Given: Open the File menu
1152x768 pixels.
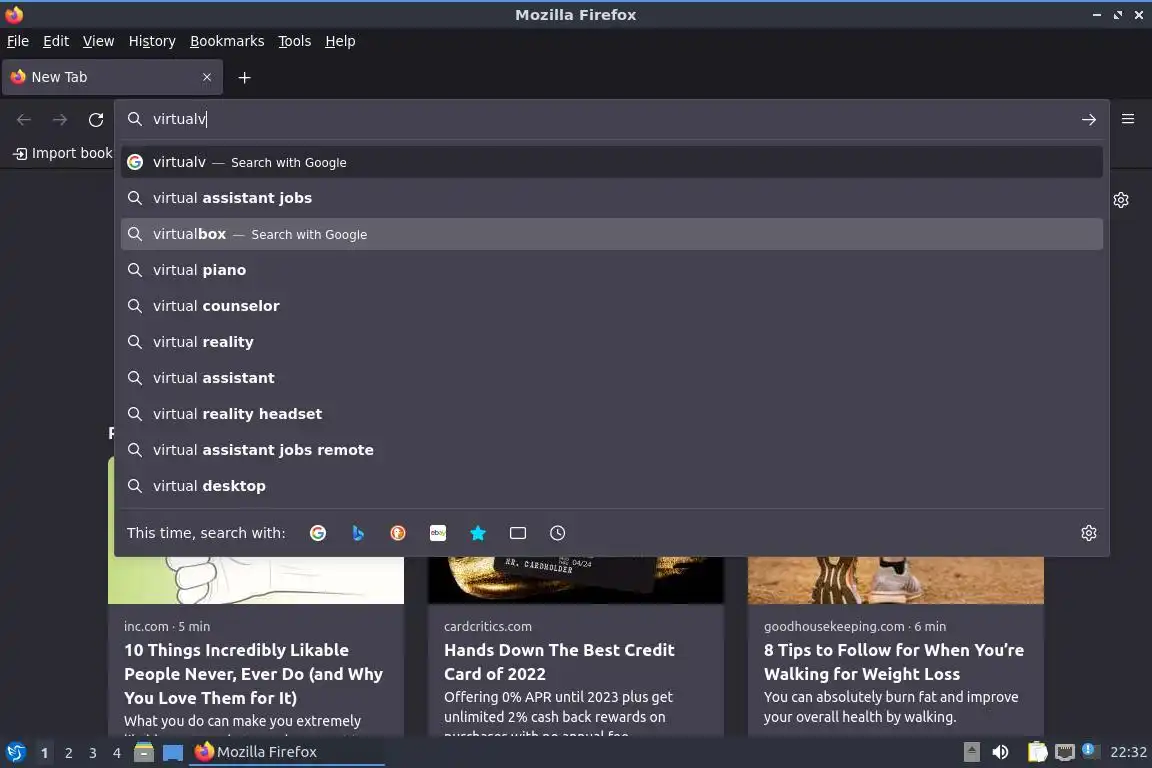Looking at the screenshot, I should 18,41.
